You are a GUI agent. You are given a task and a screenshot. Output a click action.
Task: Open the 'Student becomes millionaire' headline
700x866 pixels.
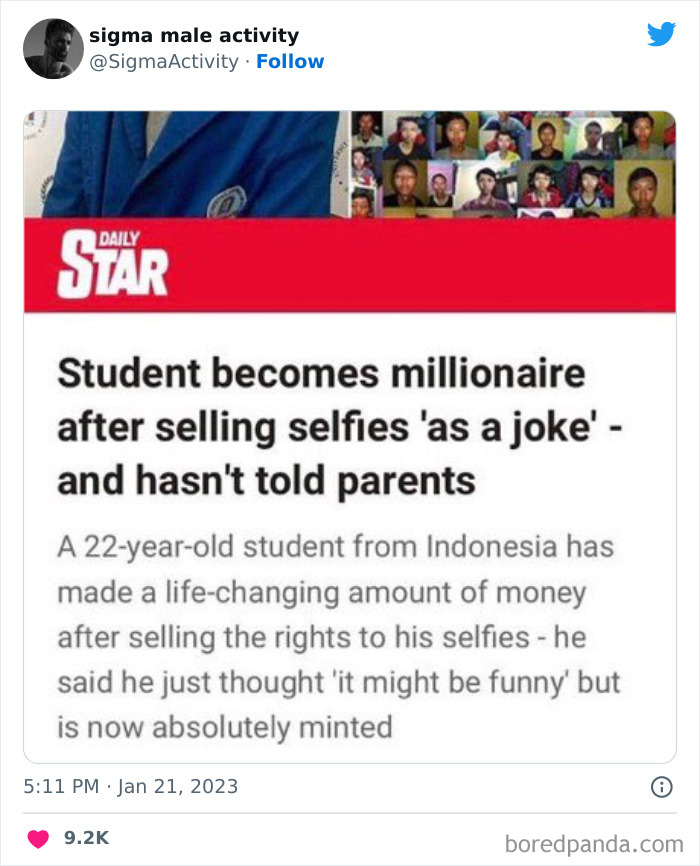pyautogui.click(x=321, y=428)
